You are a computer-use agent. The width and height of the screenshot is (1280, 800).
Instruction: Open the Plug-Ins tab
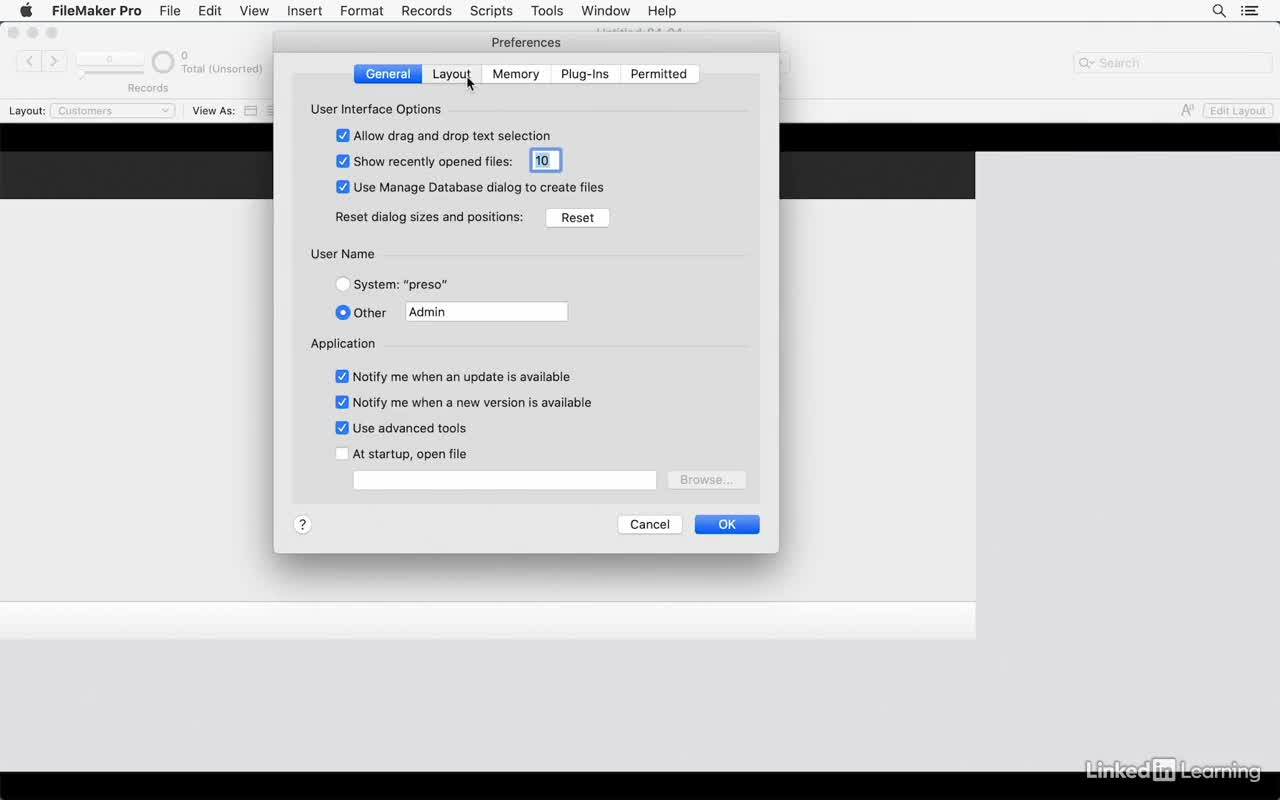tap(585, 74)
